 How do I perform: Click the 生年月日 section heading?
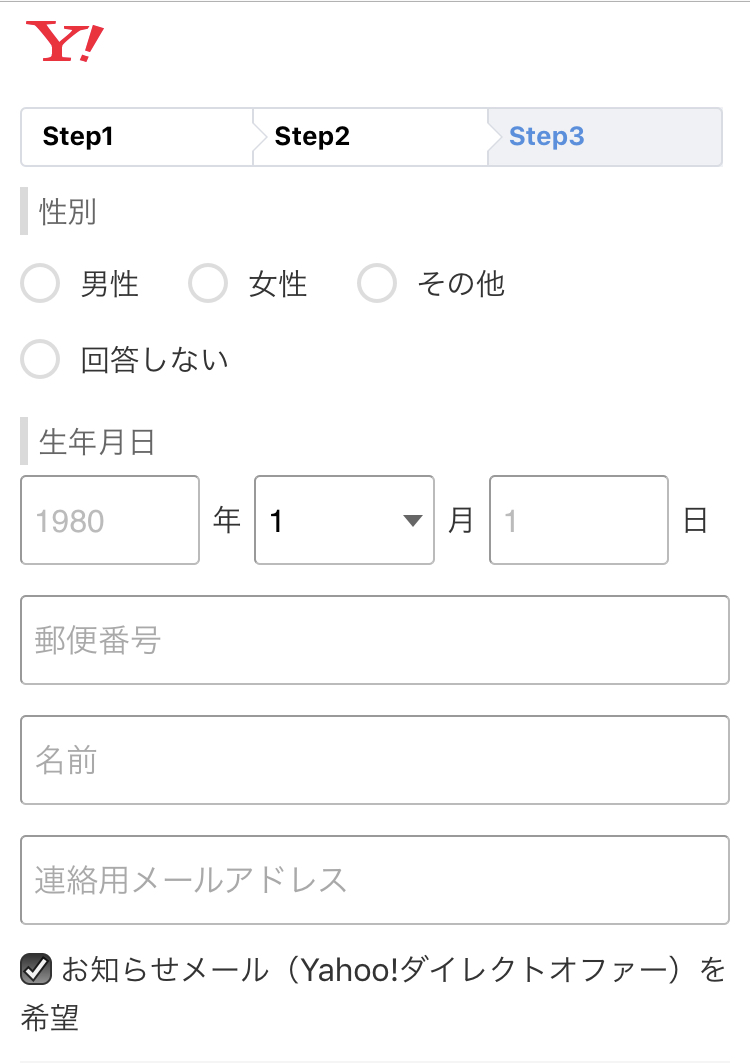pyautogui.click(x=97, y=442)
